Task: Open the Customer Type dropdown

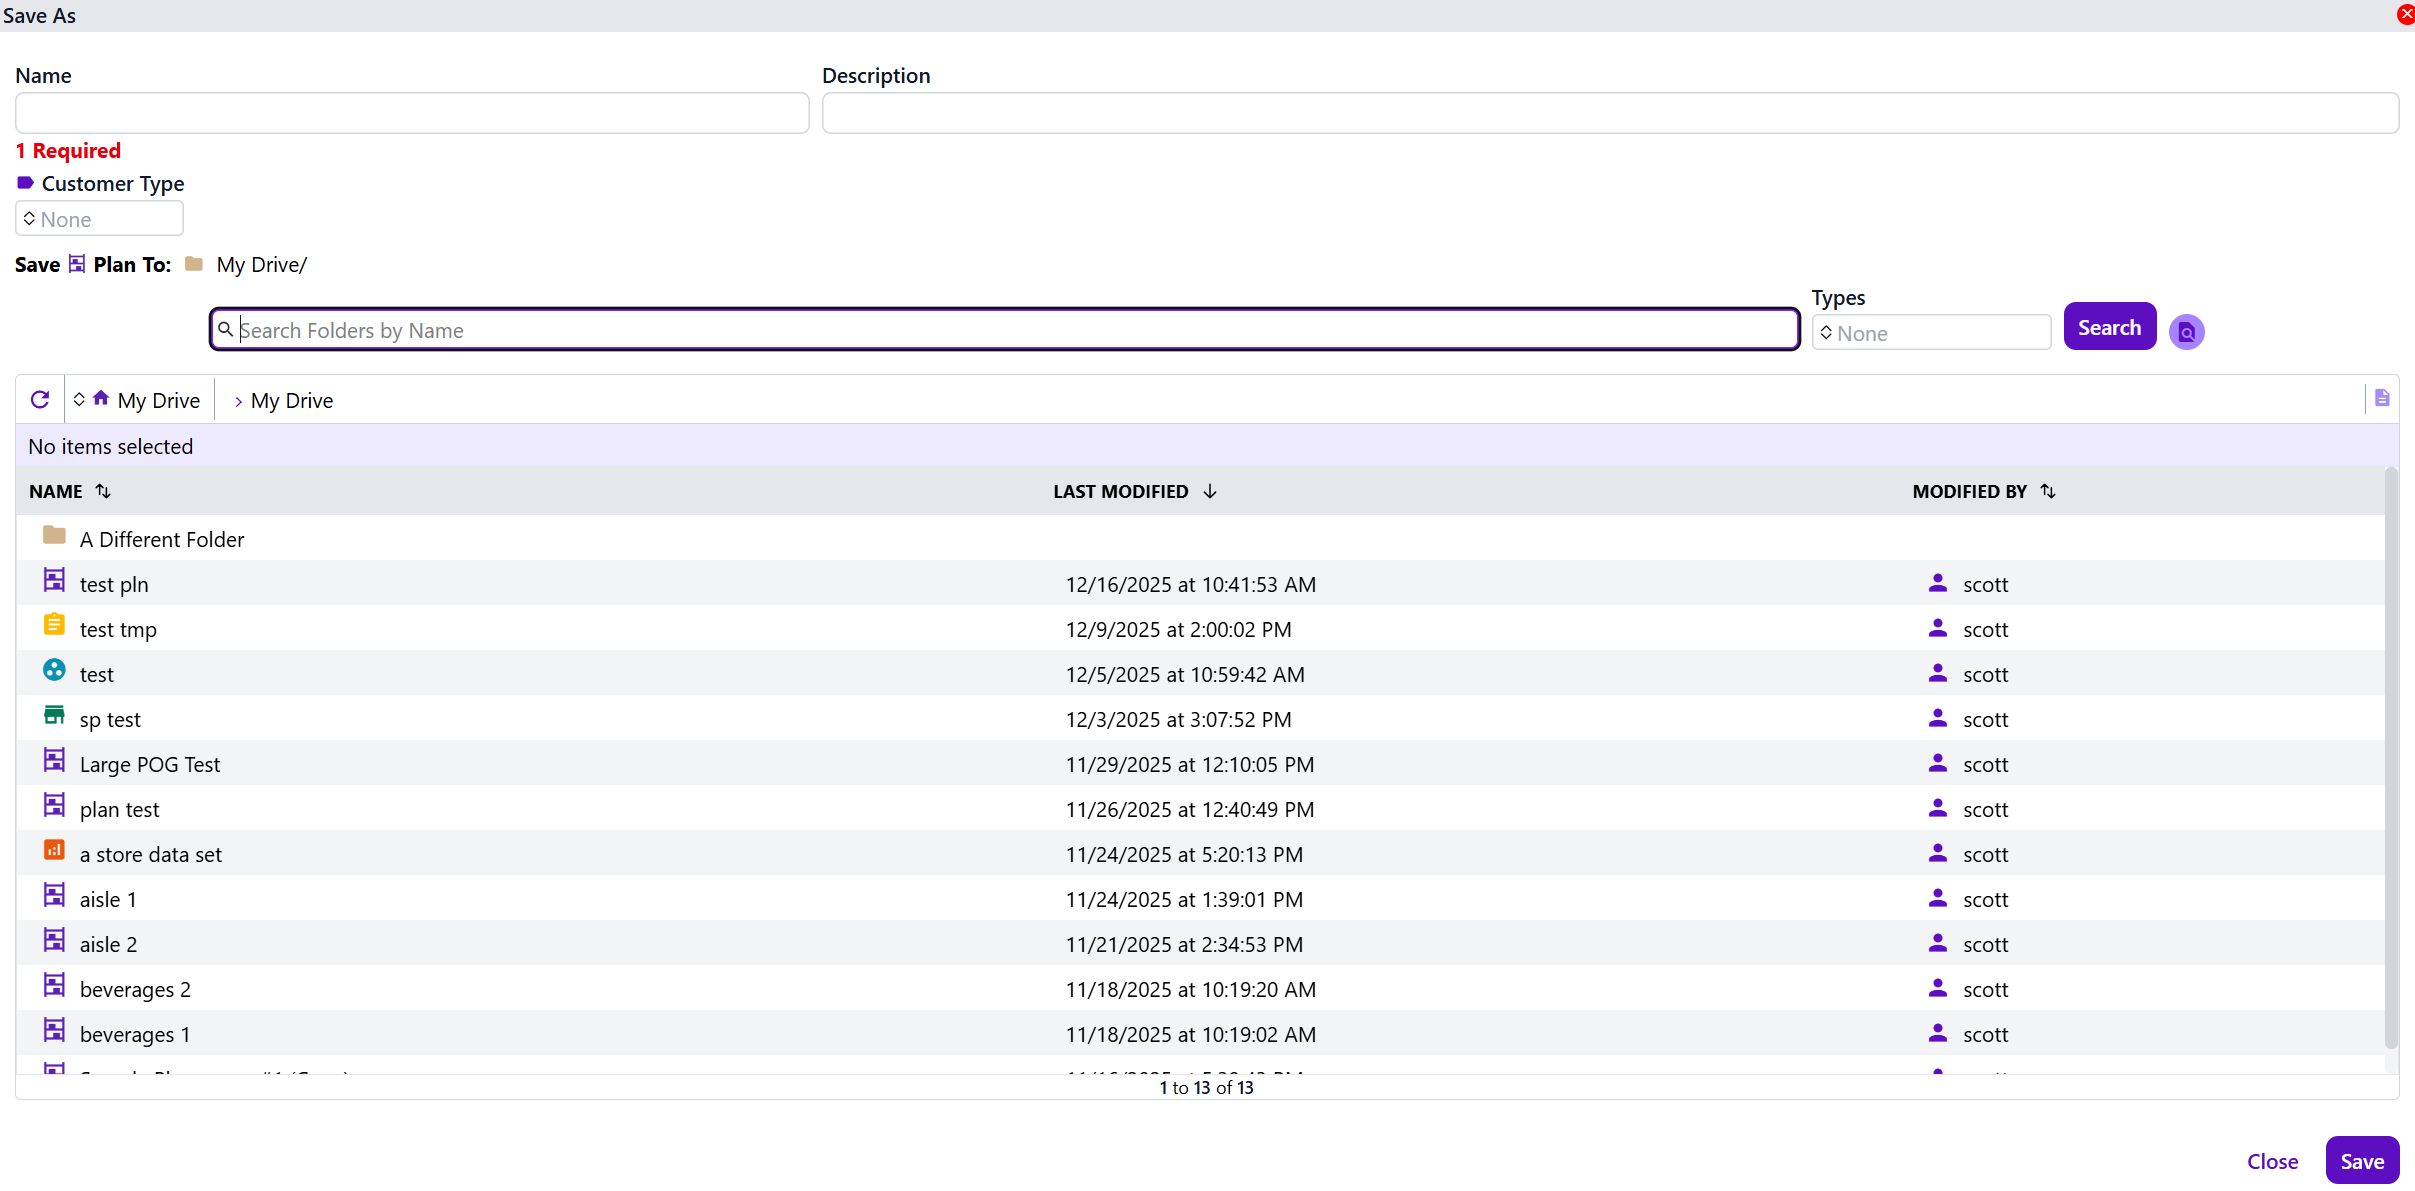Action: 99,219
